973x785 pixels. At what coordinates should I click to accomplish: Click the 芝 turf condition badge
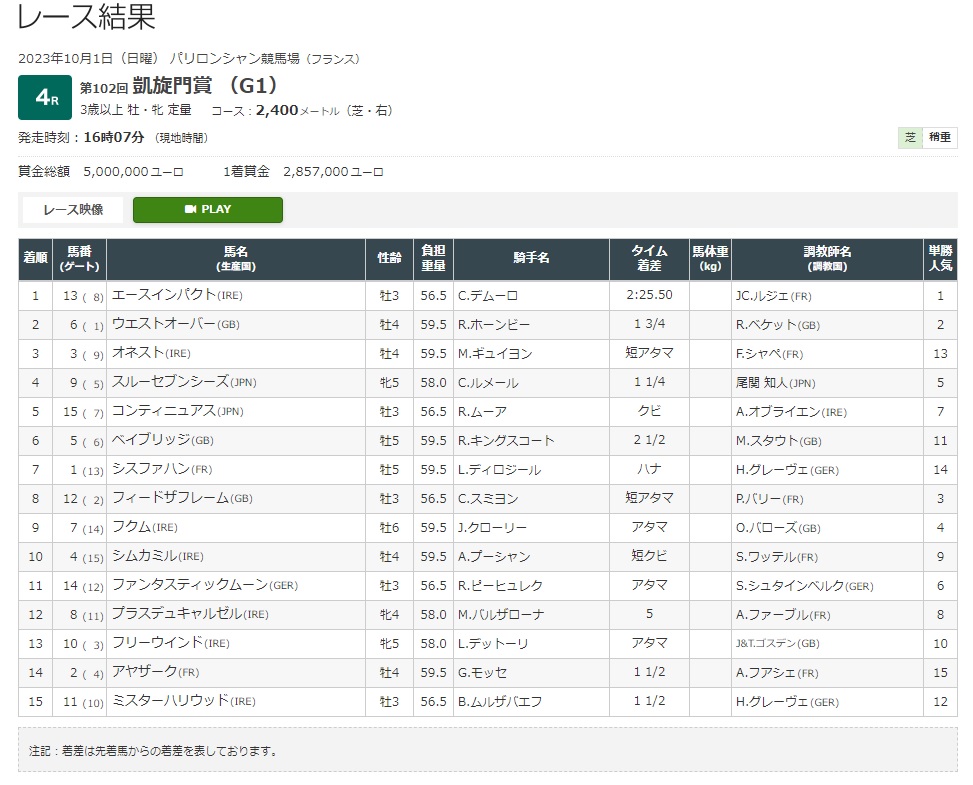coord(909,138)
